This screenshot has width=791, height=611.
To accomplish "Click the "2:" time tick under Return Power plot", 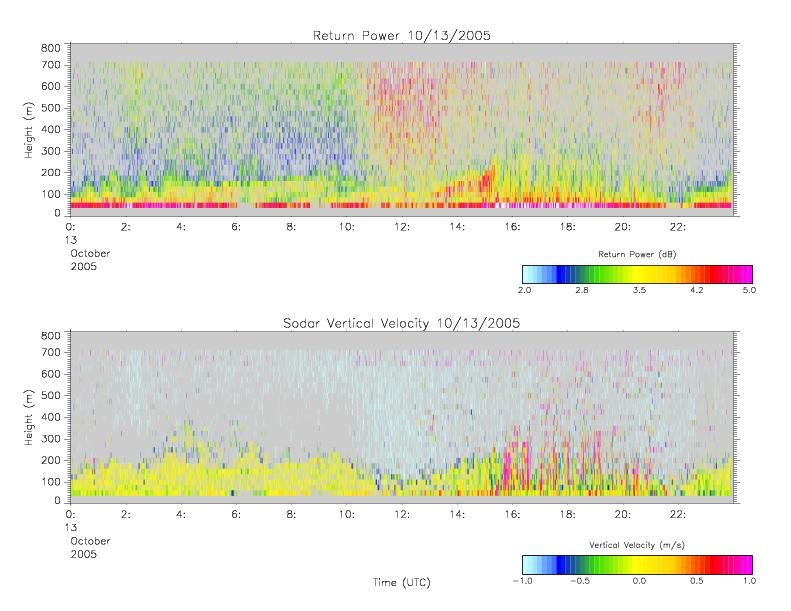I will click(x=126, y=227).
